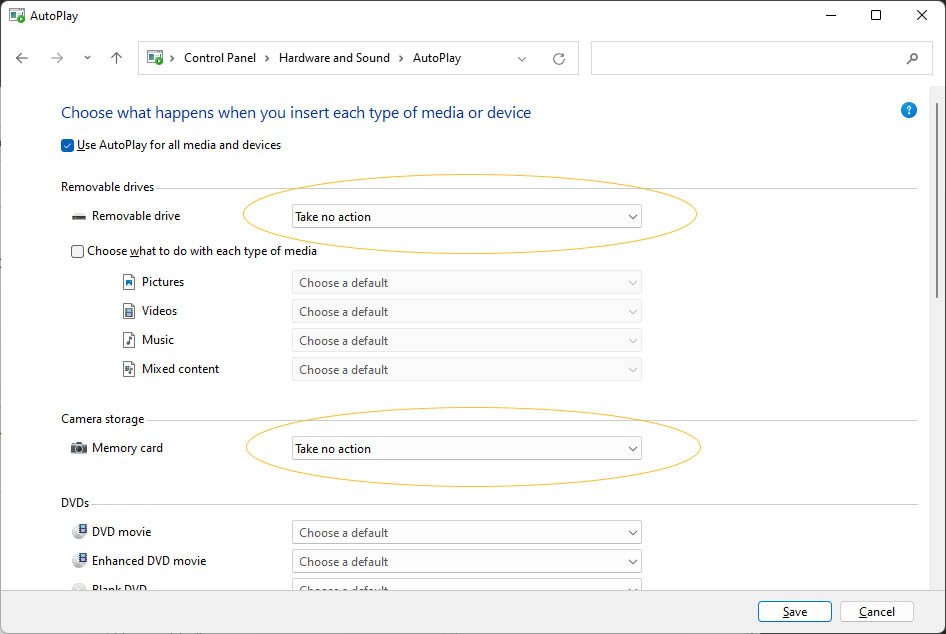
Task: Save the AutoPlay settings
Action: coord(794,611)
